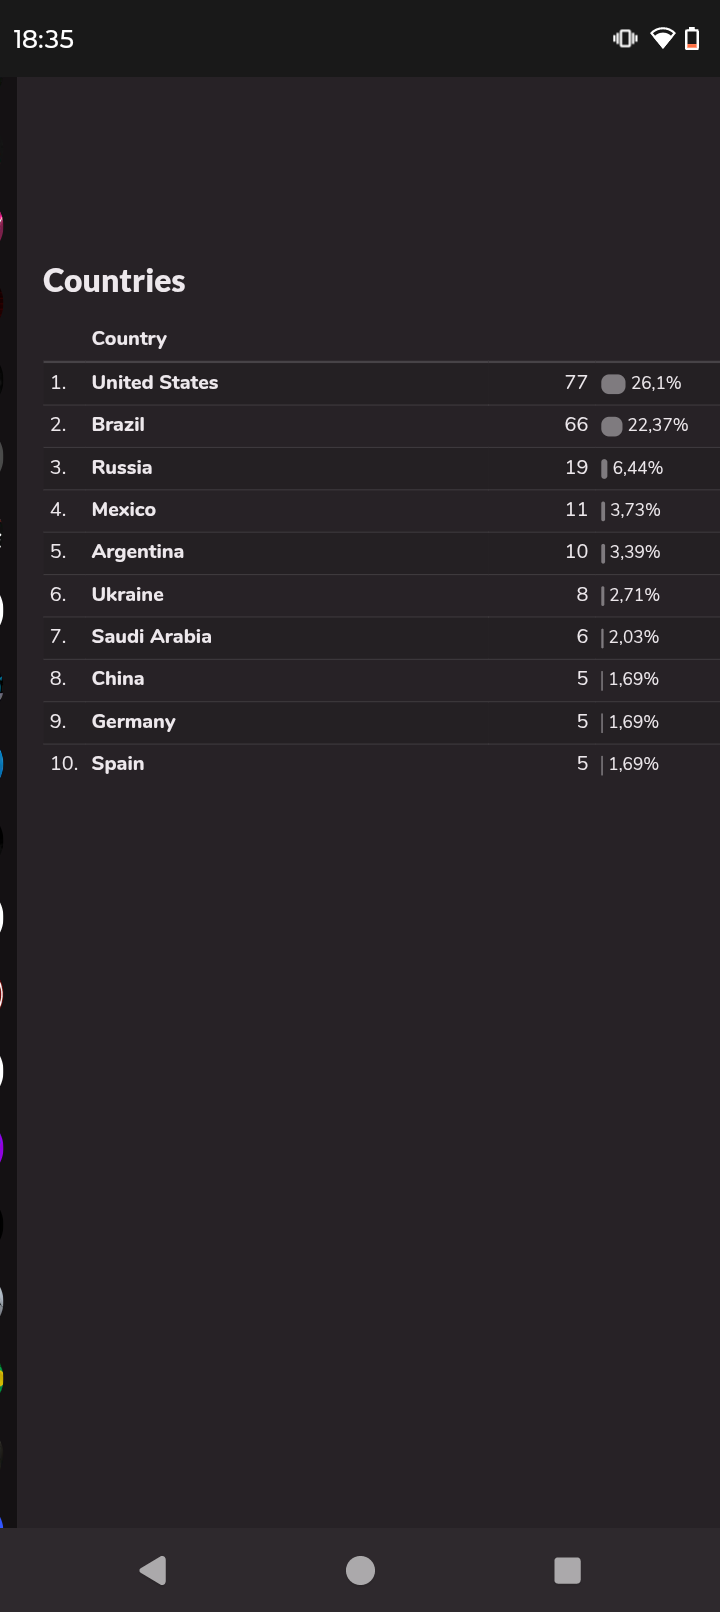Select Russia in the countries list

click(x=381, y=468)
